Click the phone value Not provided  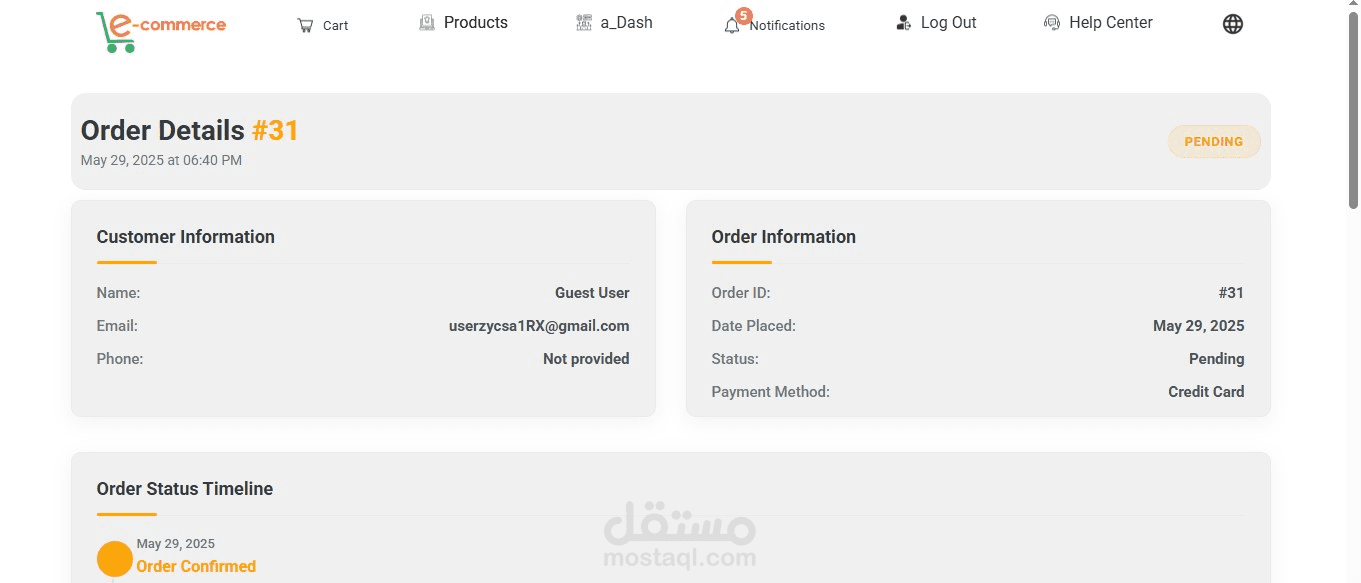(x=586, y=359)
